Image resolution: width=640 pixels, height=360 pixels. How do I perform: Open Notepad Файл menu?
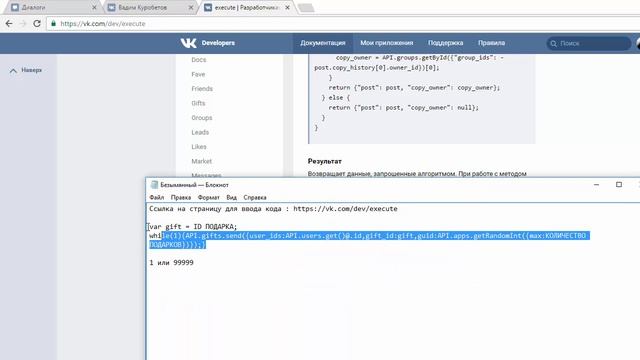point(157,198)
